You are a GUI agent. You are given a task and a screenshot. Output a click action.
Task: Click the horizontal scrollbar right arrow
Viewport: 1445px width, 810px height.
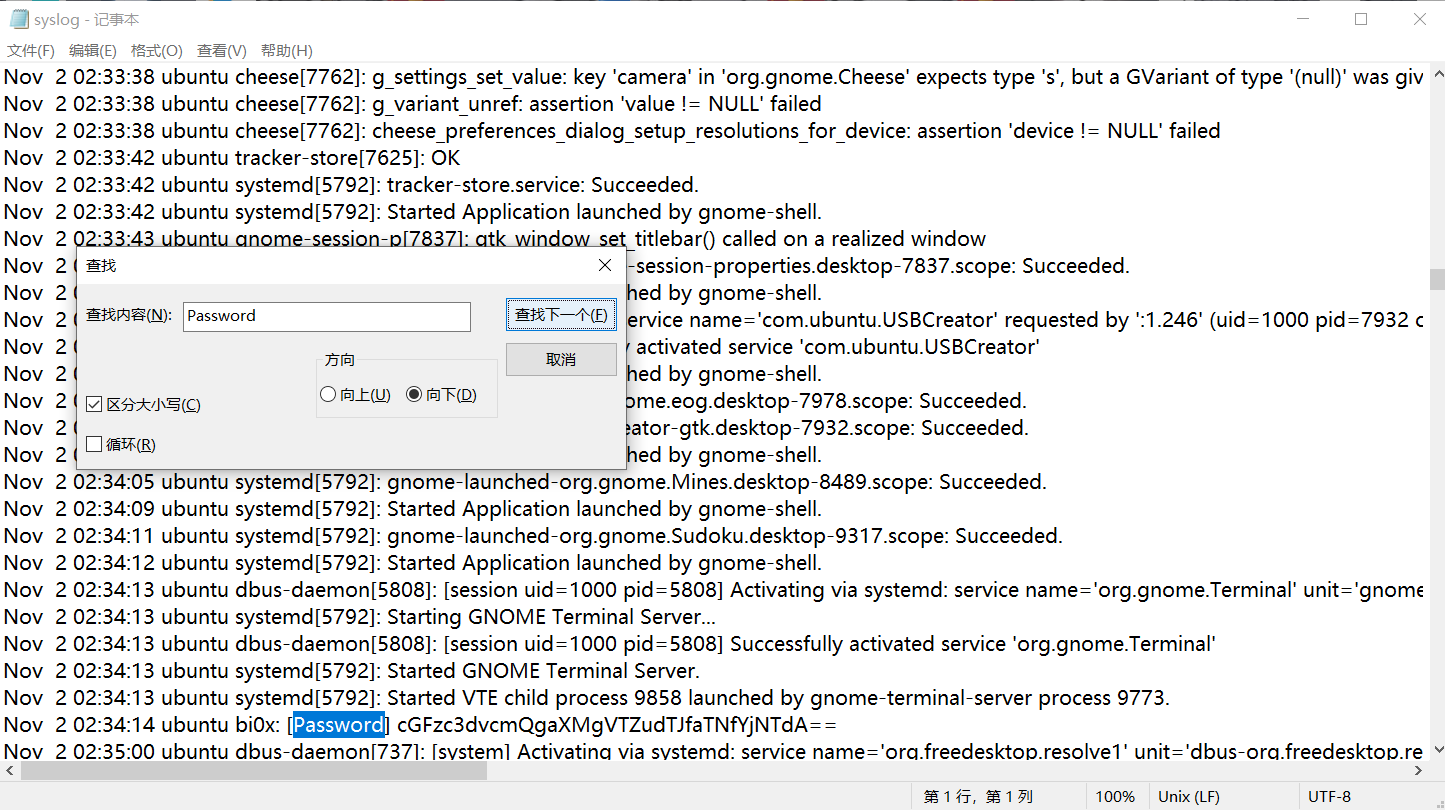(x=1419, y=771)
